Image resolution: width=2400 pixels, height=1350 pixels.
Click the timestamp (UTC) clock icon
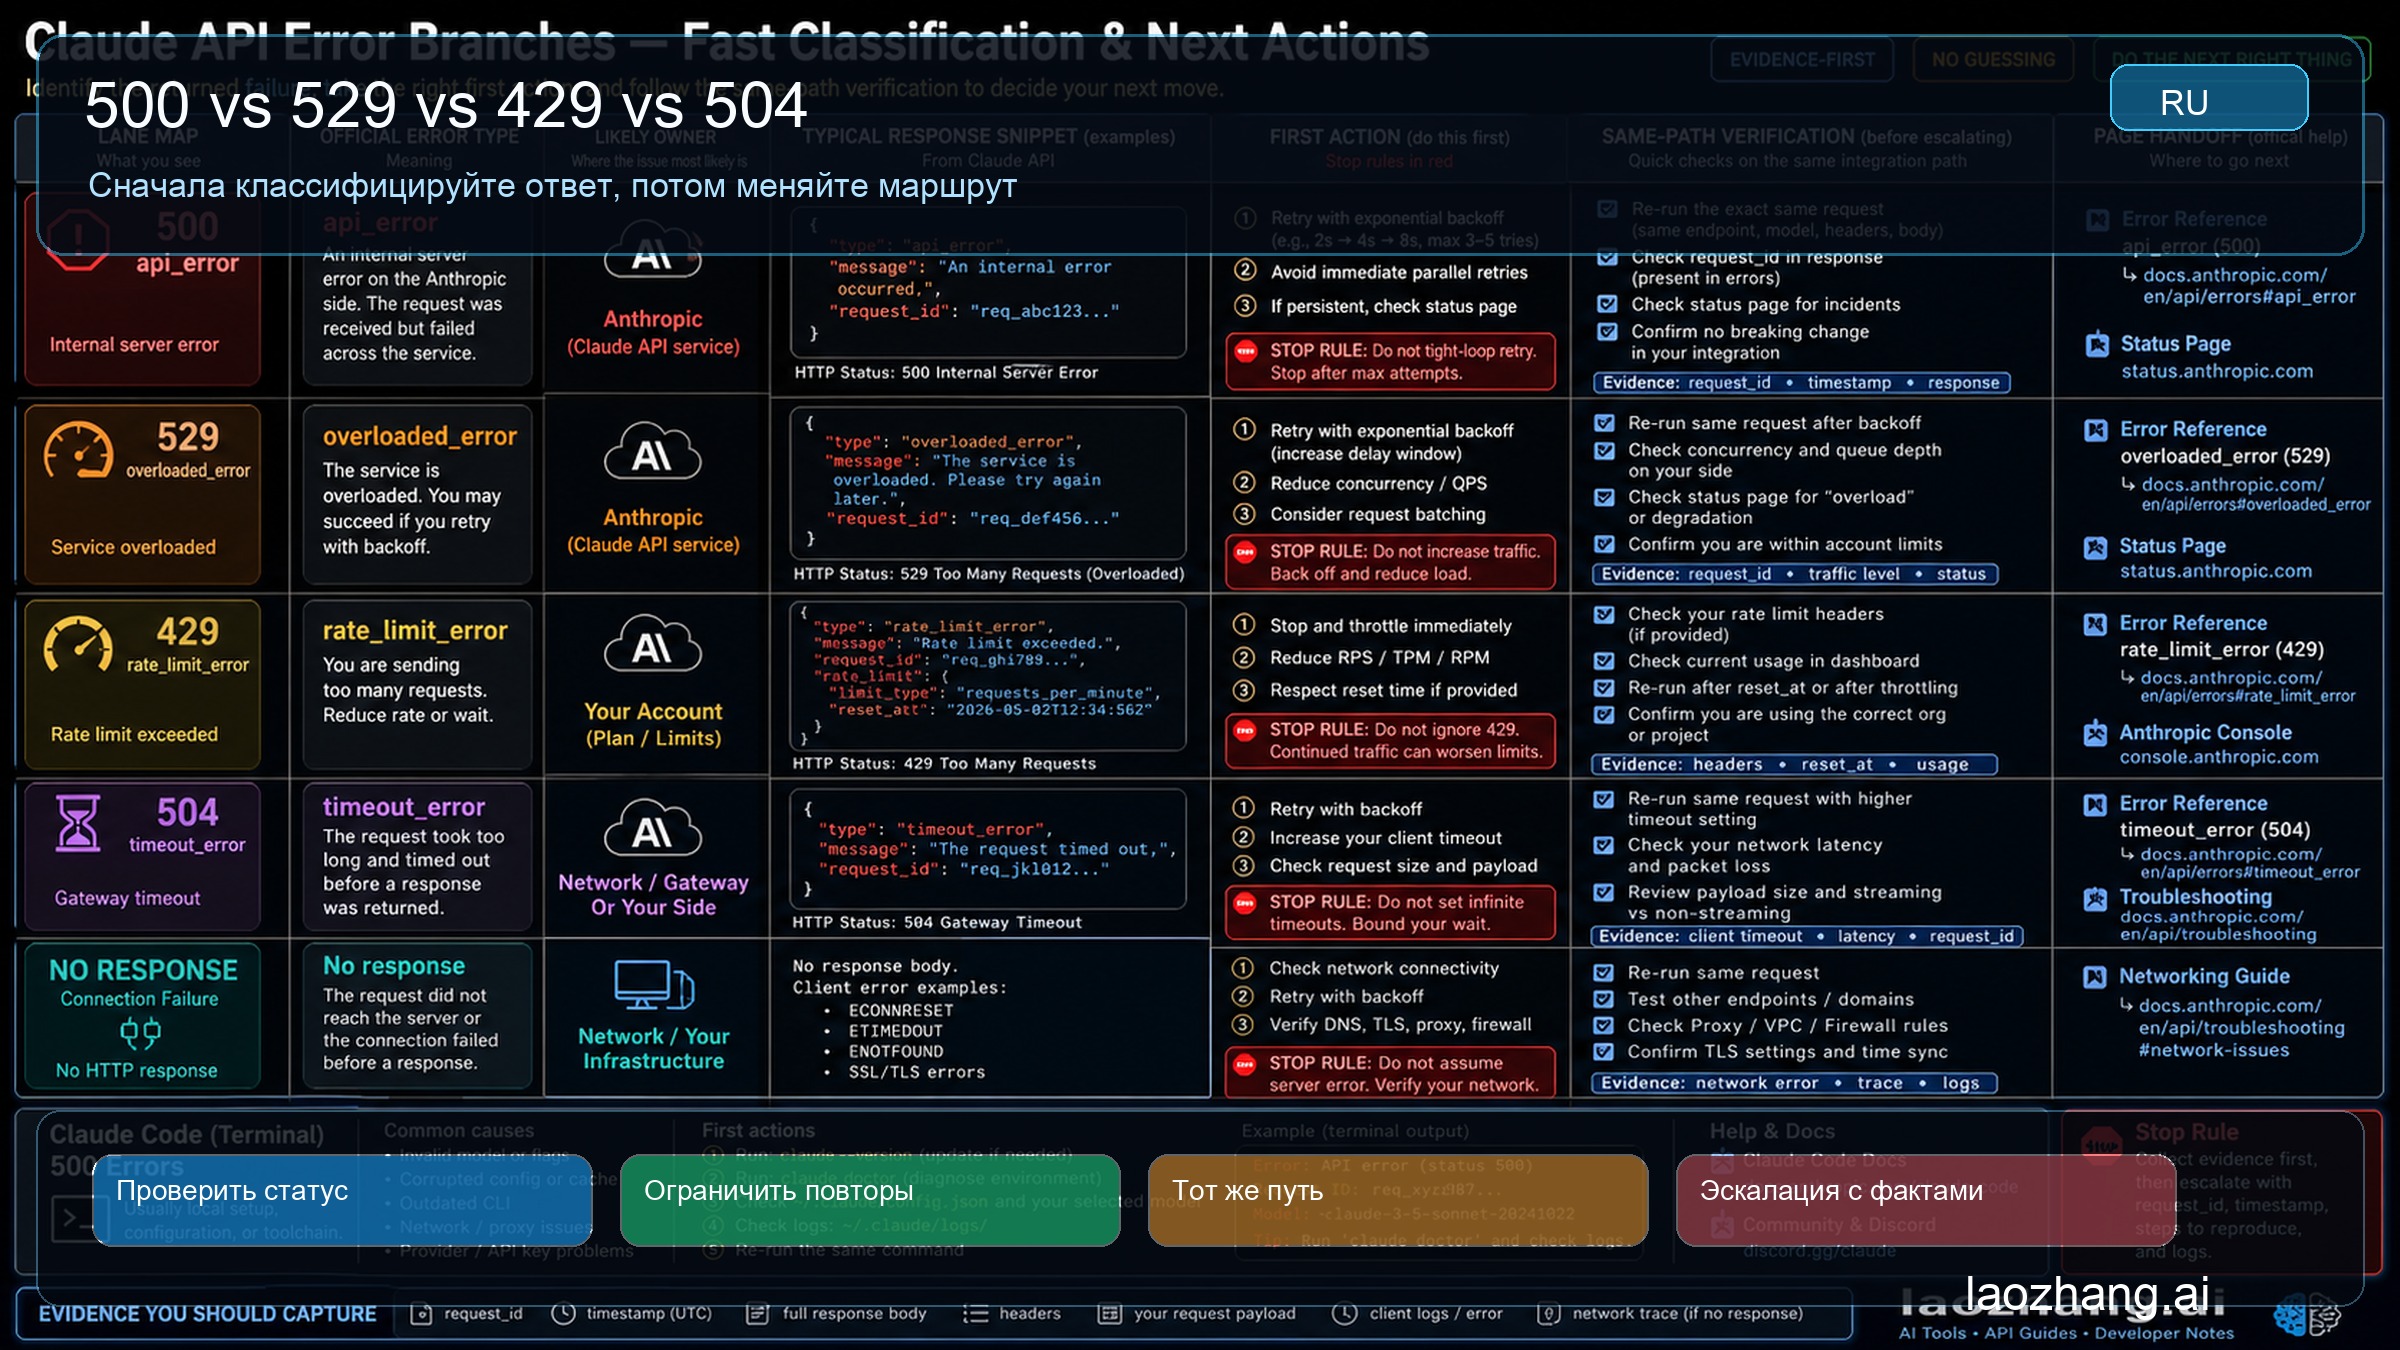coord(564,1314)
